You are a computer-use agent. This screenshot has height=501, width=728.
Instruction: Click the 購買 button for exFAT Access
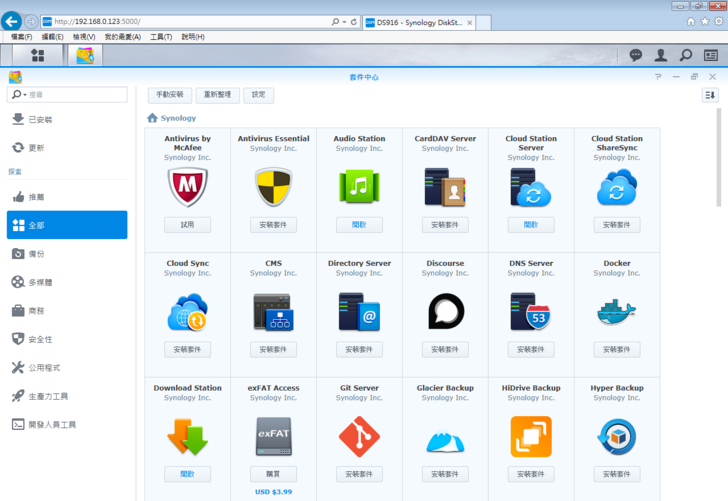[273, 474]
